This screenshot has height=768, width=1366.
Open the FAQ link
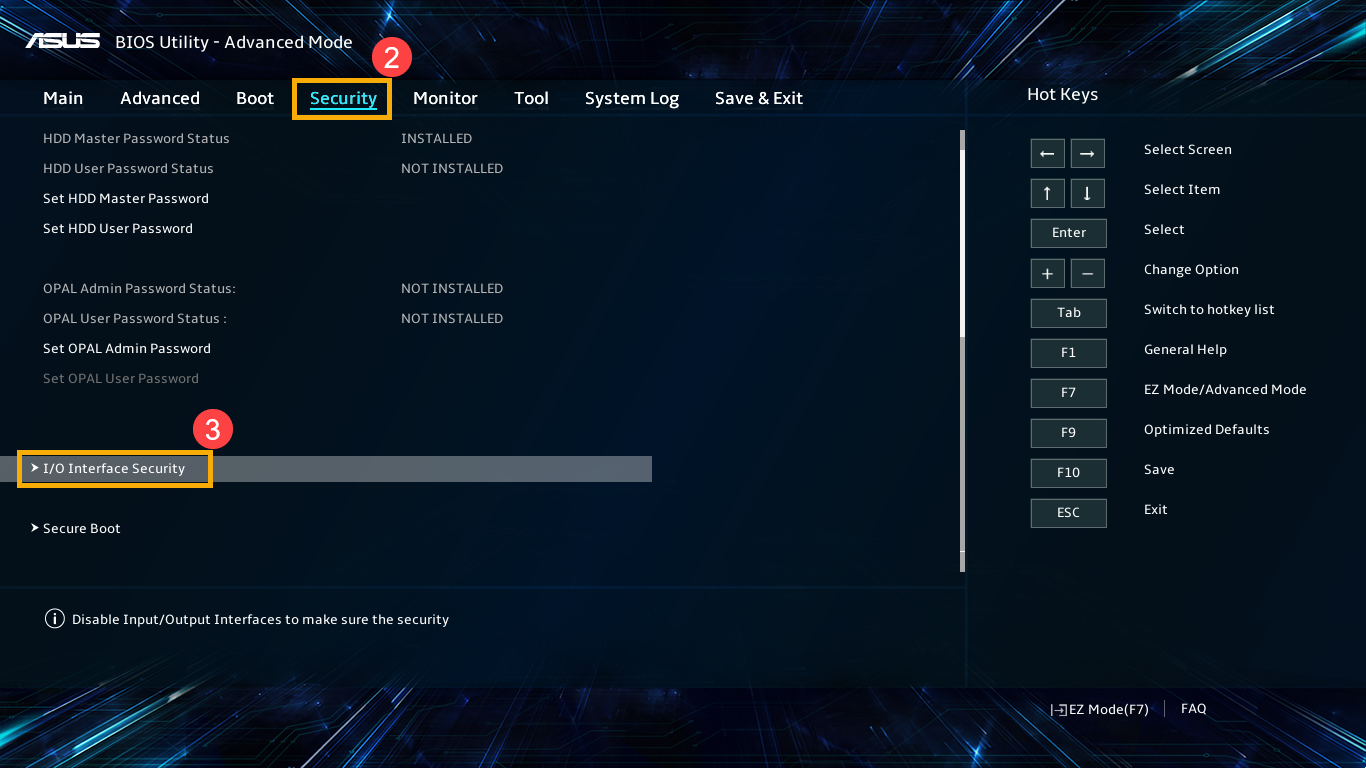click(x=1193, y=708)
